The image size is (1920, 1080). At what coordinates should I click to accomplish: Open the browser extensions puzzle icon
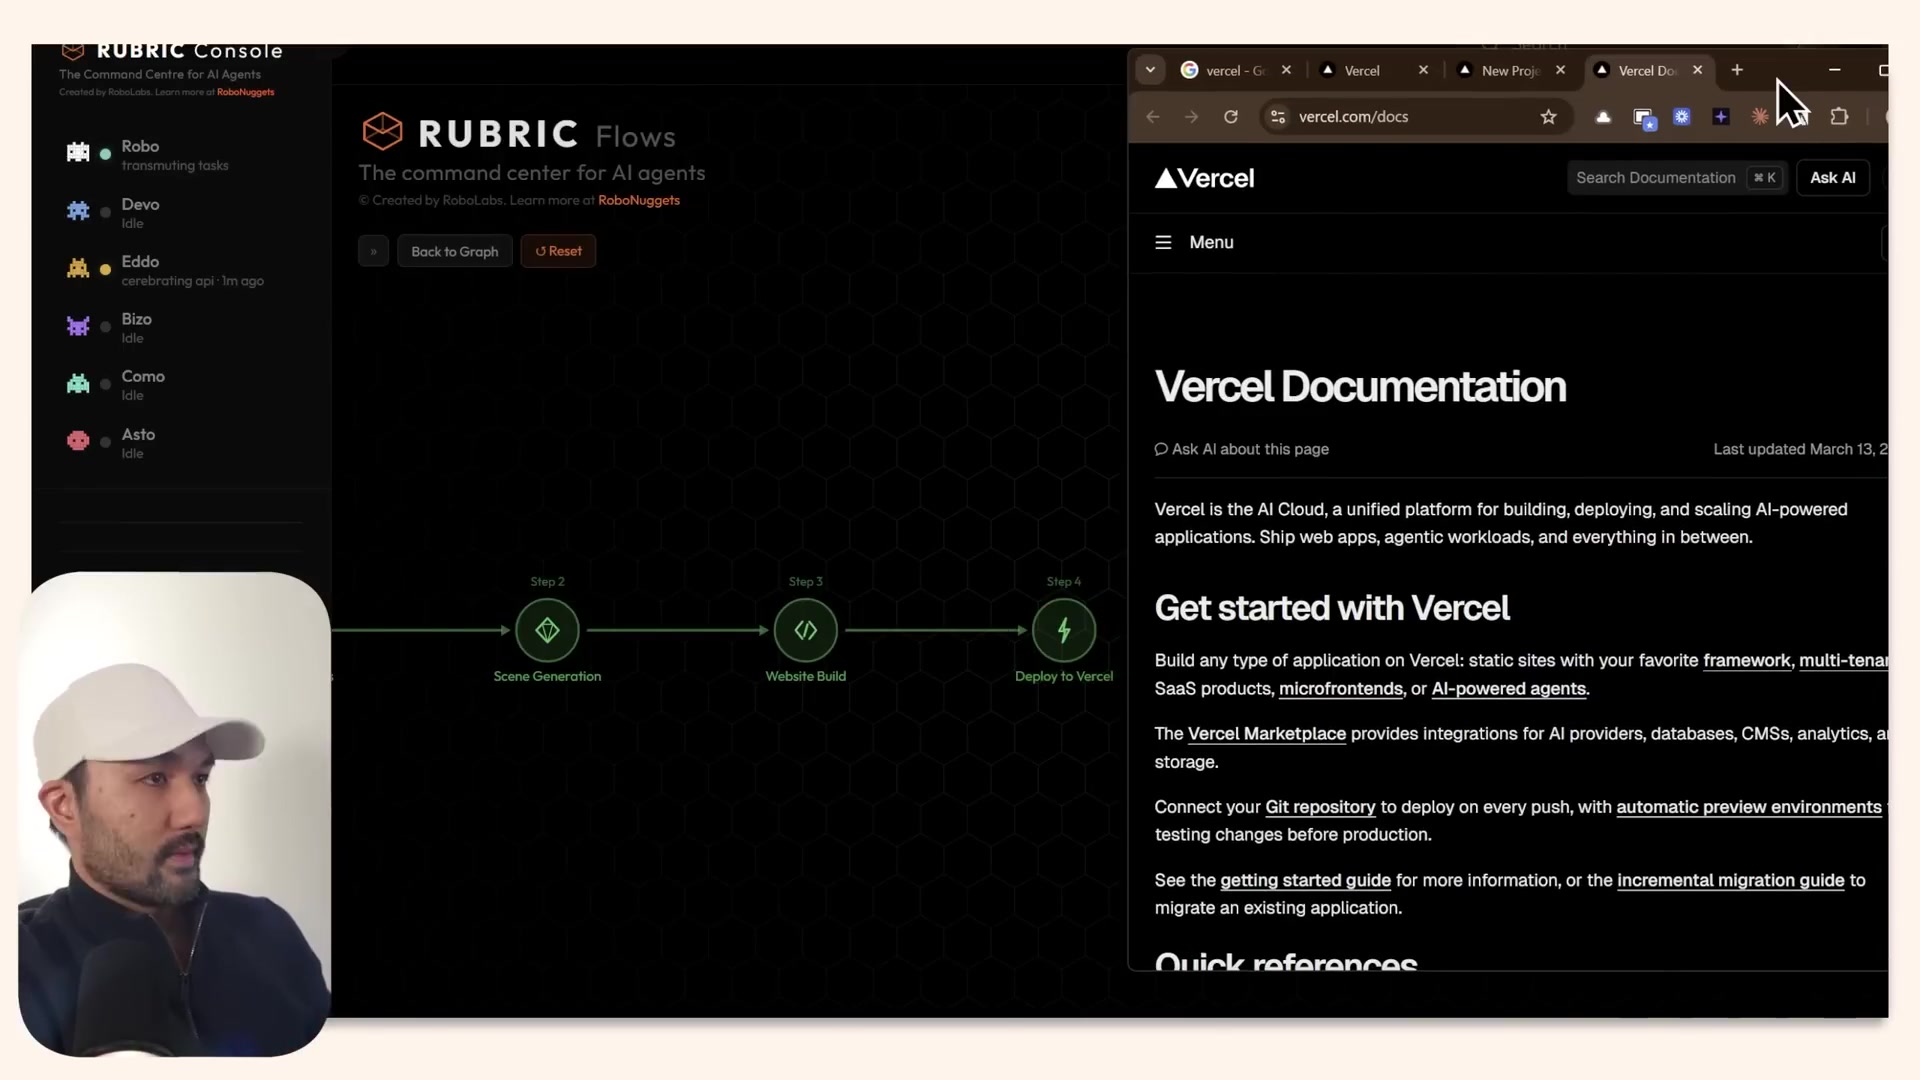click(1838, 117)
